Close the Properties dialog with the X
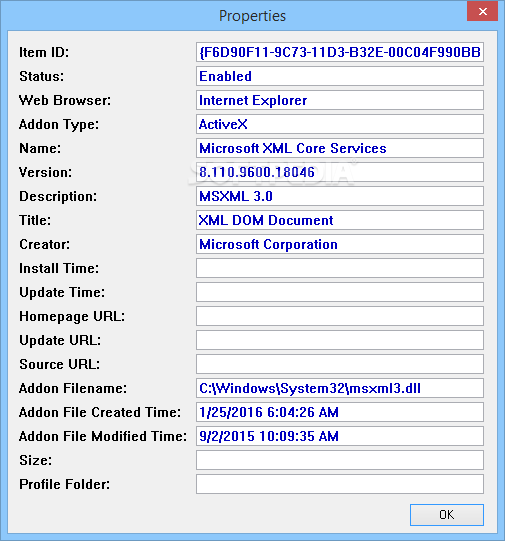This screenshot has width=505, height=541. coord(482,11)
